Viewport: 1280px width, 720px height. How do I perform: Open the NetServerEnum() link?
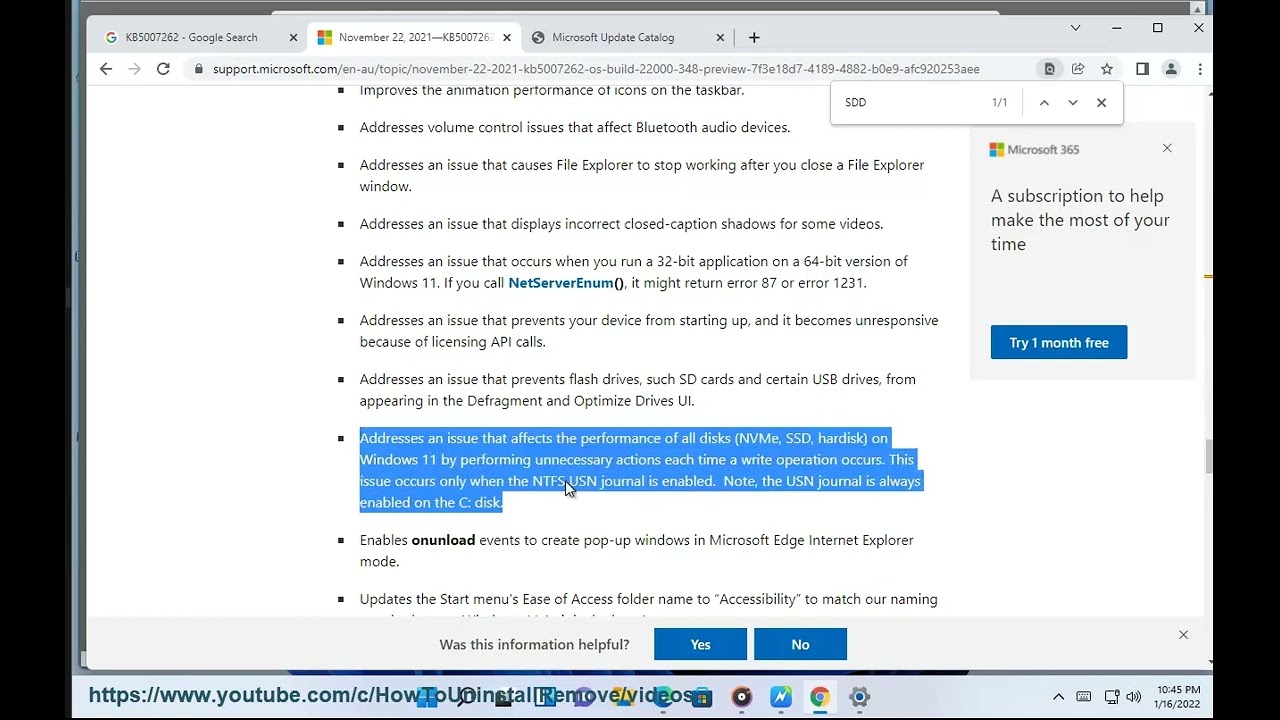click(x=566, y=283)
